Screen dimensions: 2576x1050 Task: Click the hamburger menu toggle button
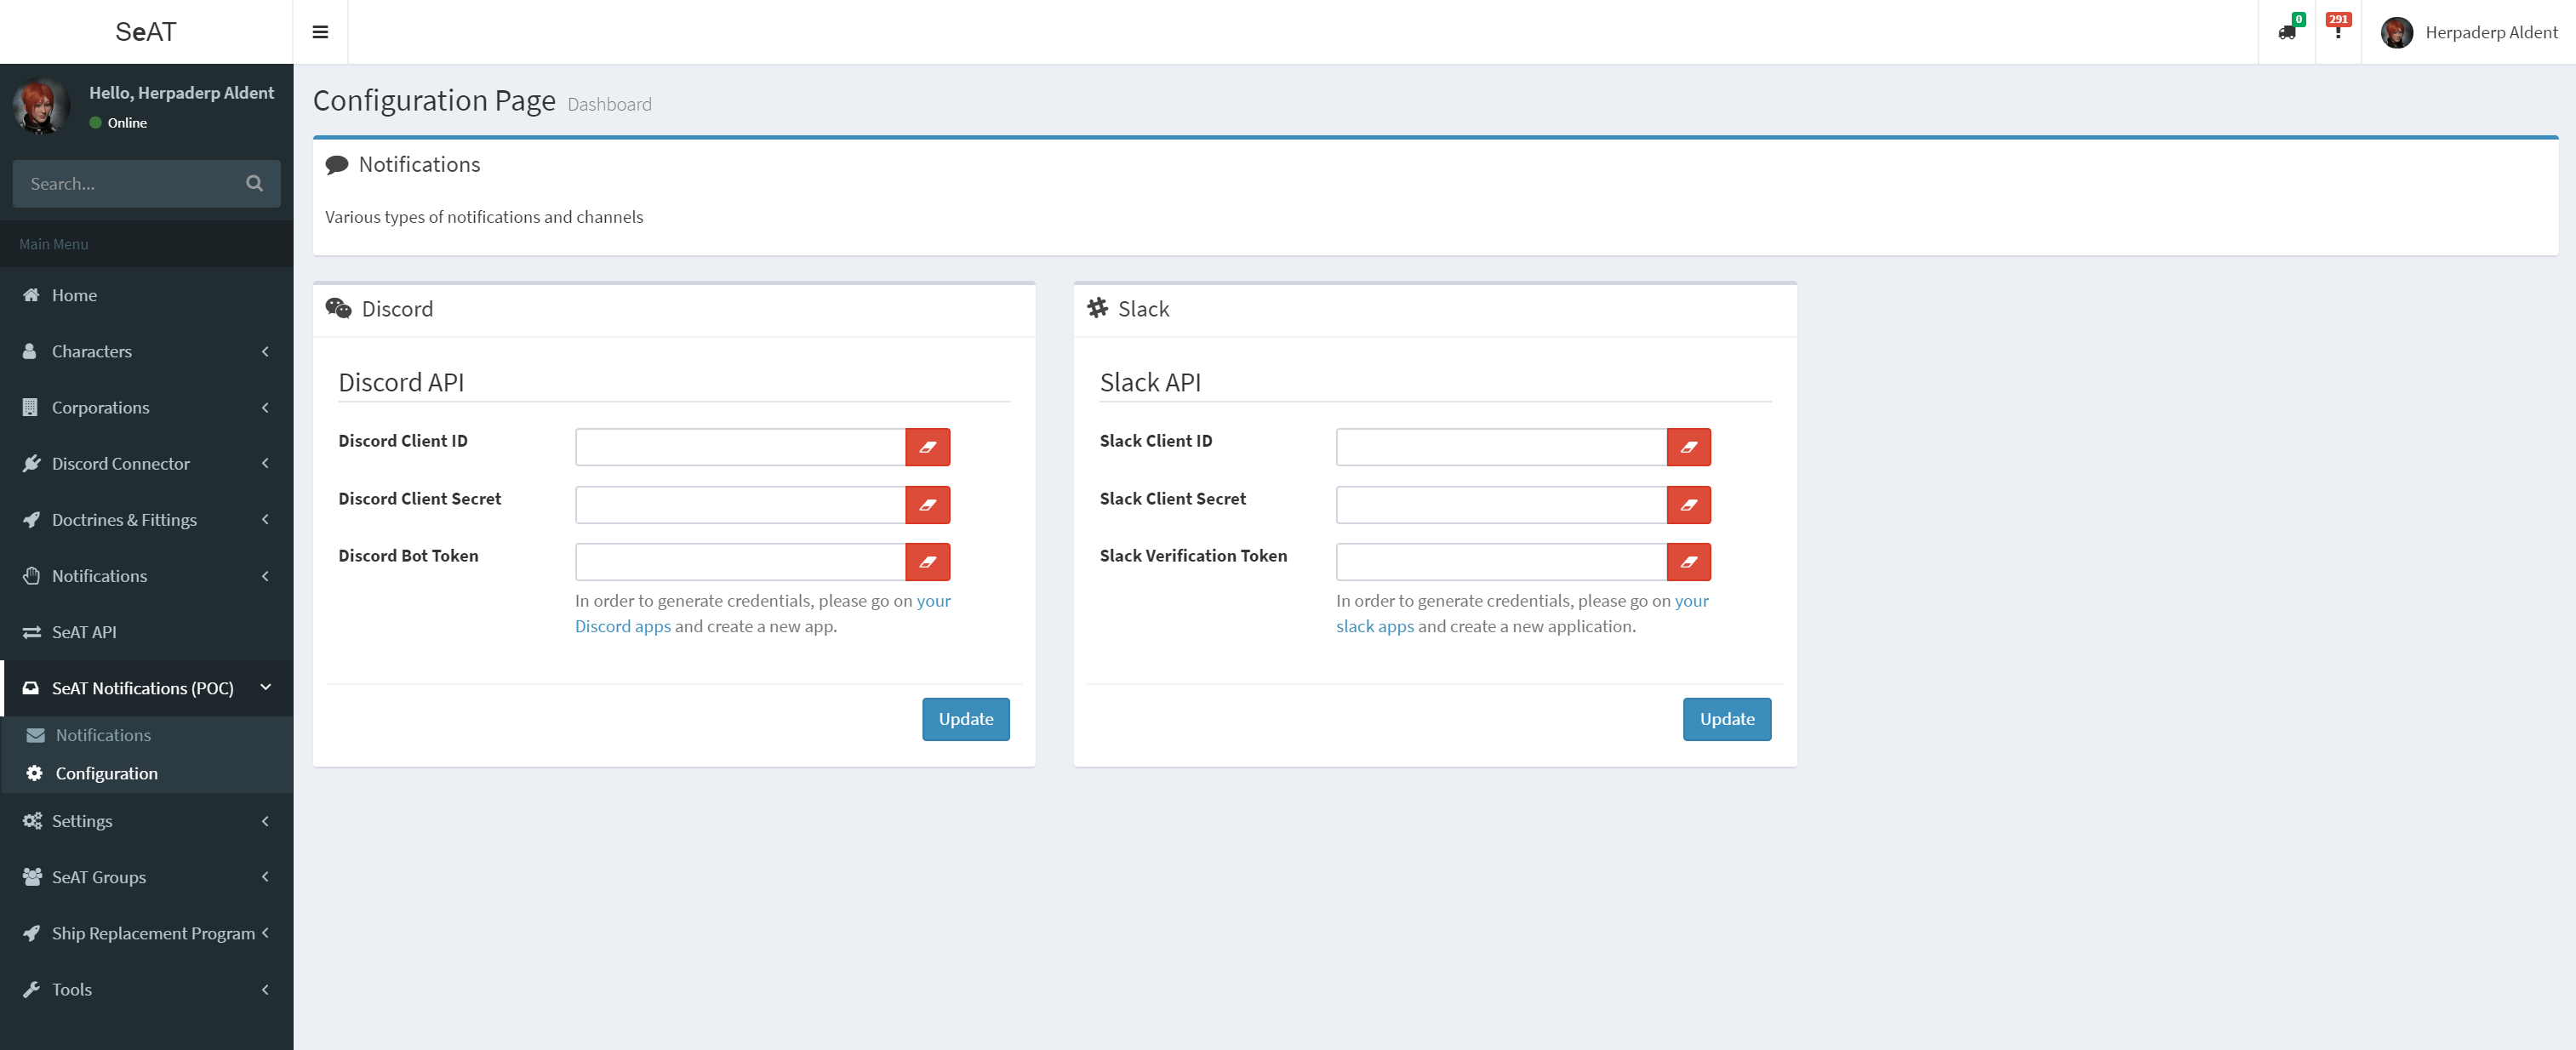coord(320,31)
